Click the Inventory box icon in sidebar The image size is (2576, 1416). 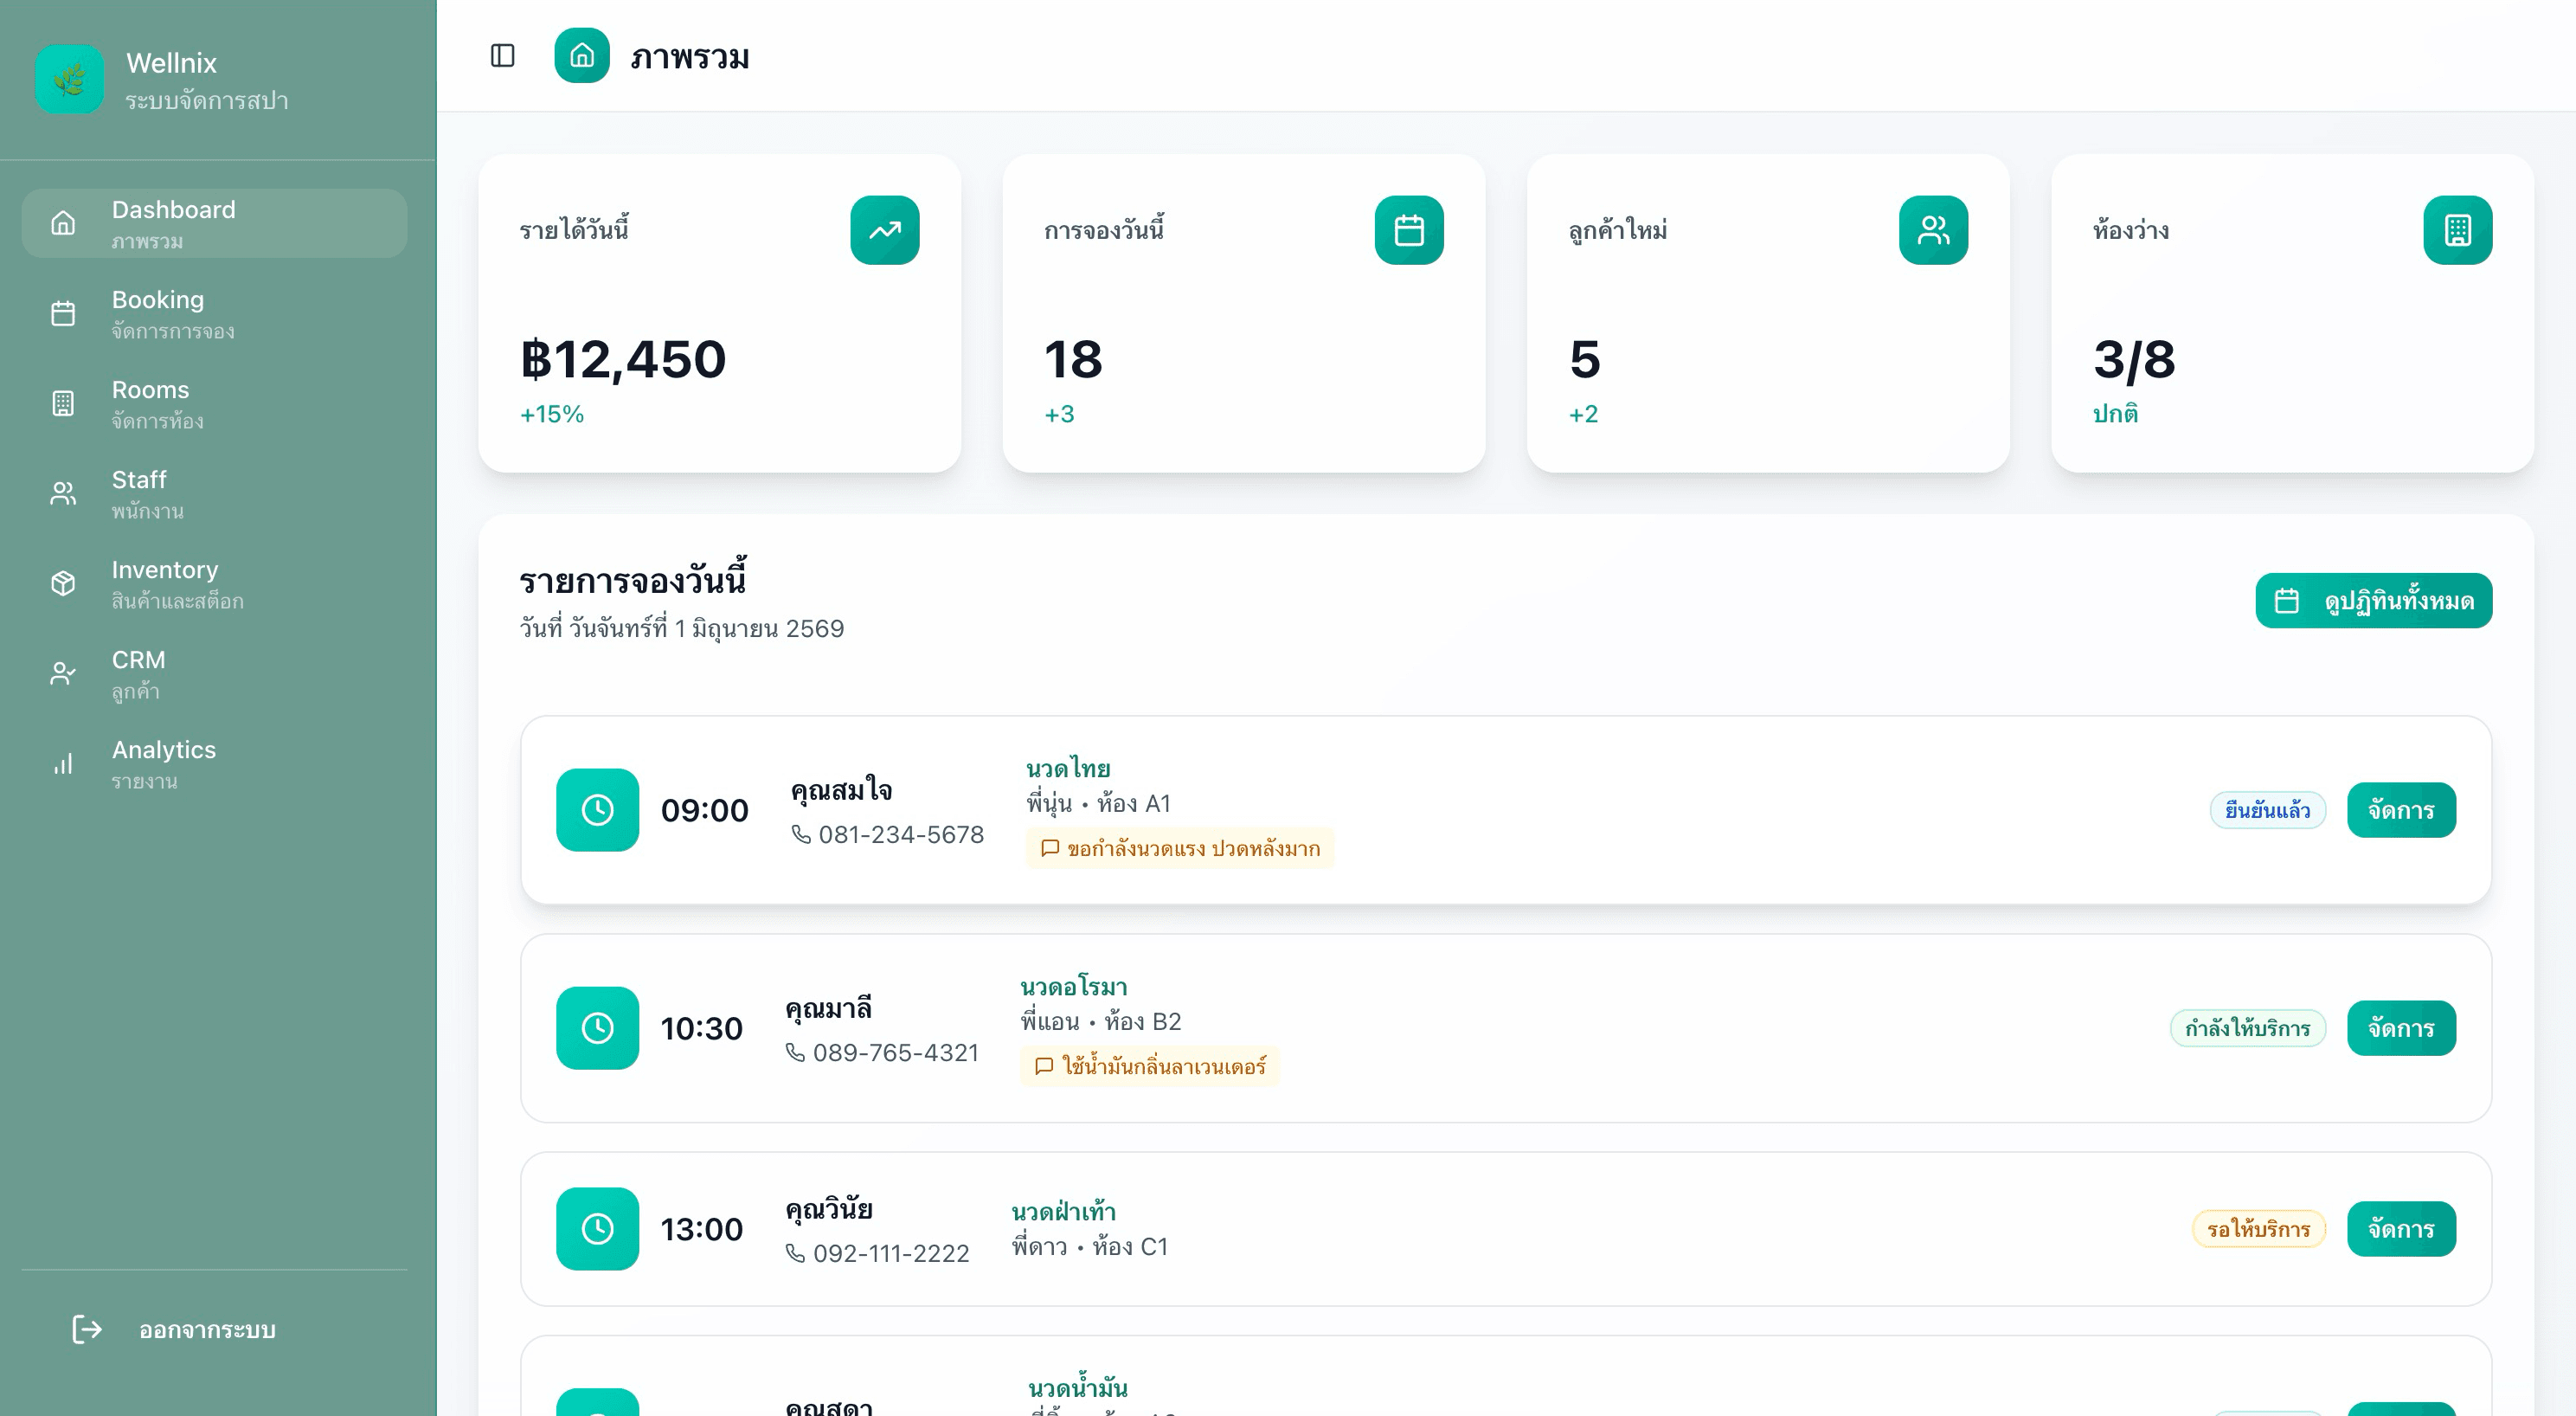pyautogui.click(x=63, y=584)
